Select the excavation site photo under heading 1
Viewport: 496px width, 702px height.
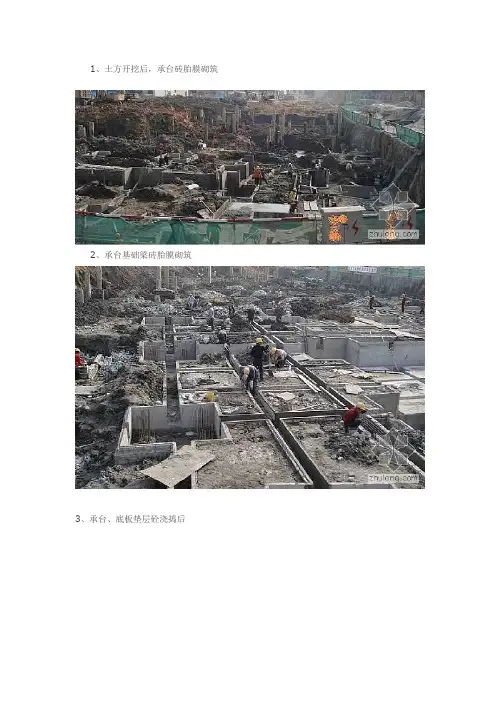click(x=250, y=167)
